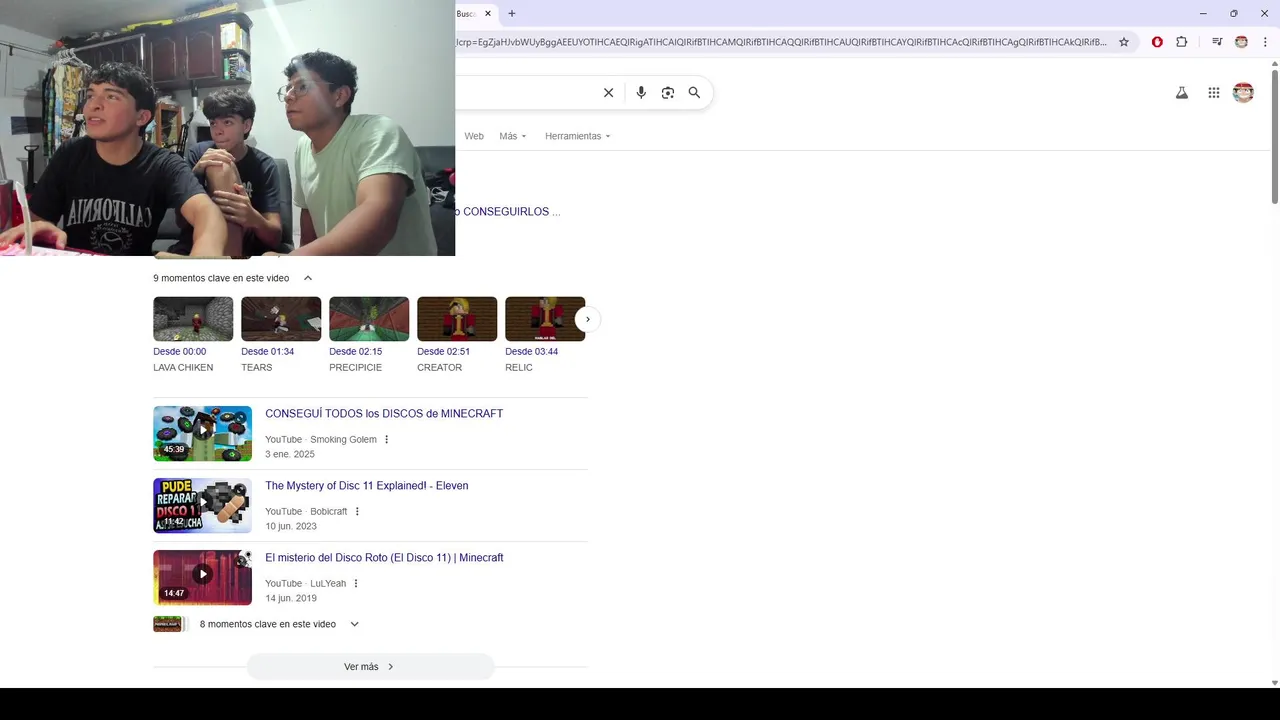
Task: Open the Herramientas dropdown
Action: pos(577,136)
